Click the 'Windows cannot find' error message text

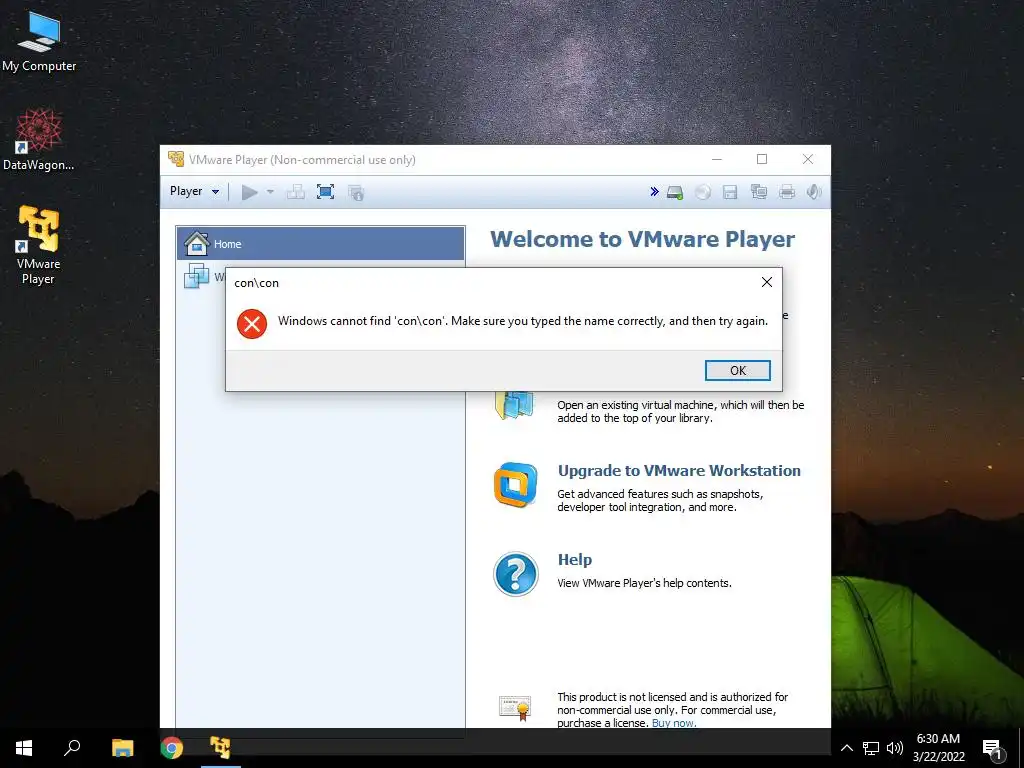pyautogui.click(x=523, y=321)
